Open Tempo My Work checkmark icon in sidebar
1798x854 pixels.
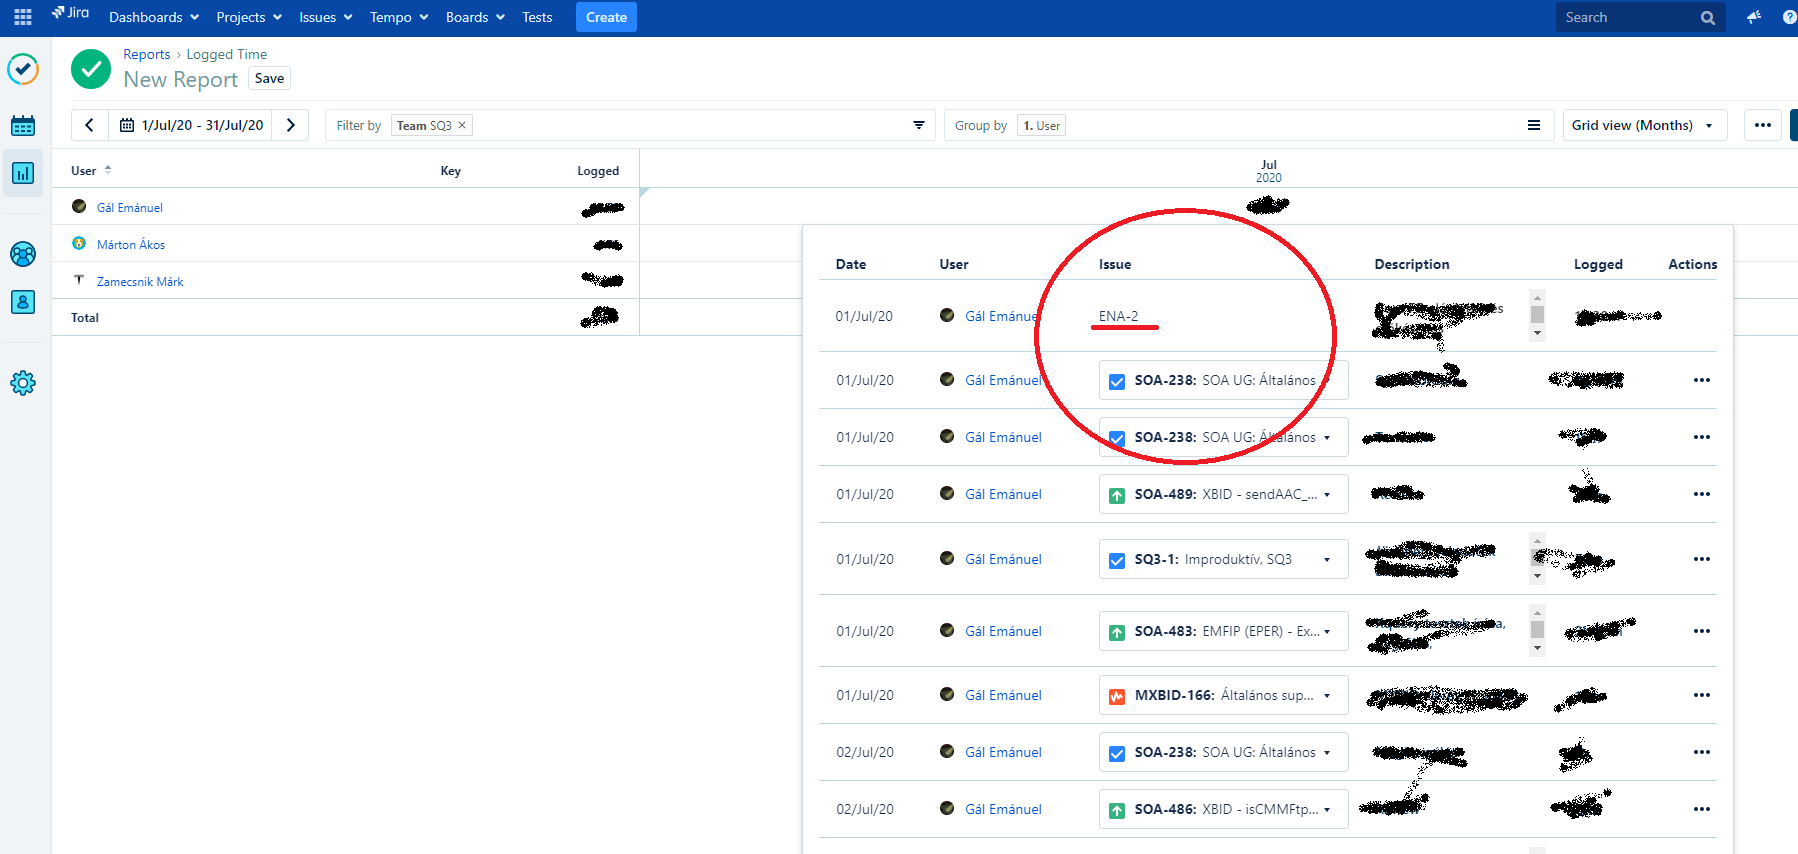[x=23, y=69]
